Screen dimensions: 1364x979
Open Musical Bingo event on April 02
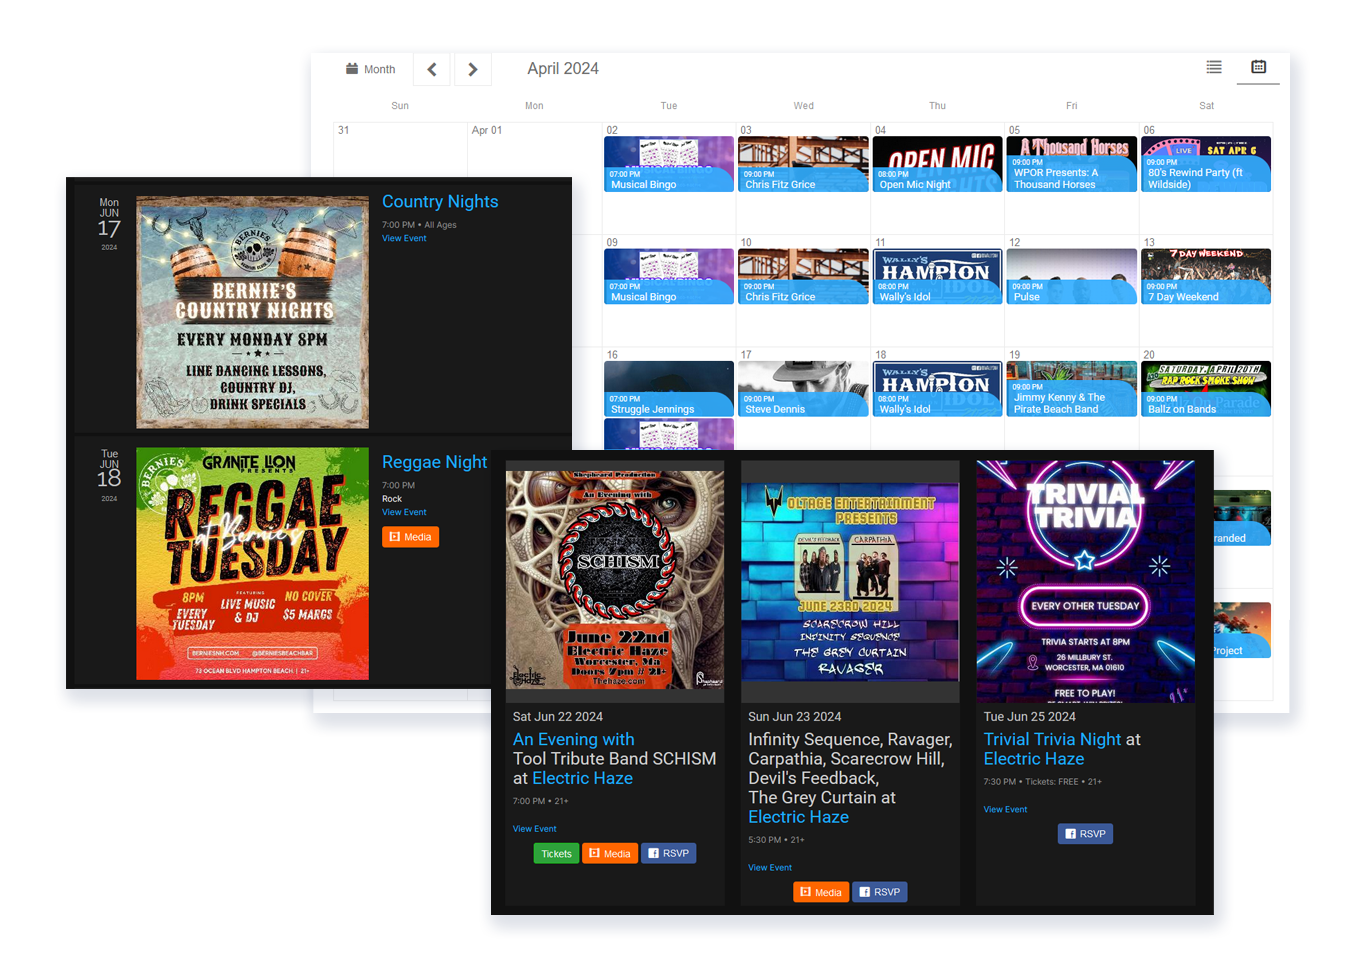click(x=669, y=164)
